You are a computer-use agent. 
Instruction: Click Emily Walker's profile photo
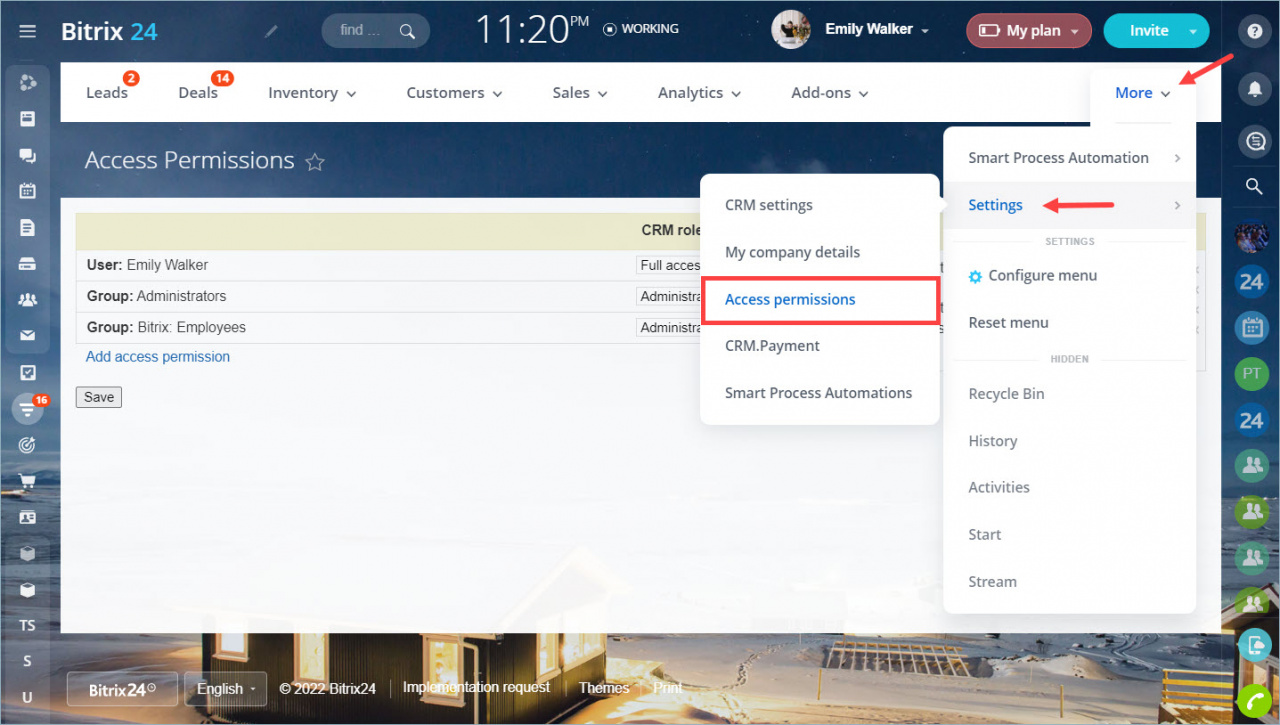click(791, 30)
